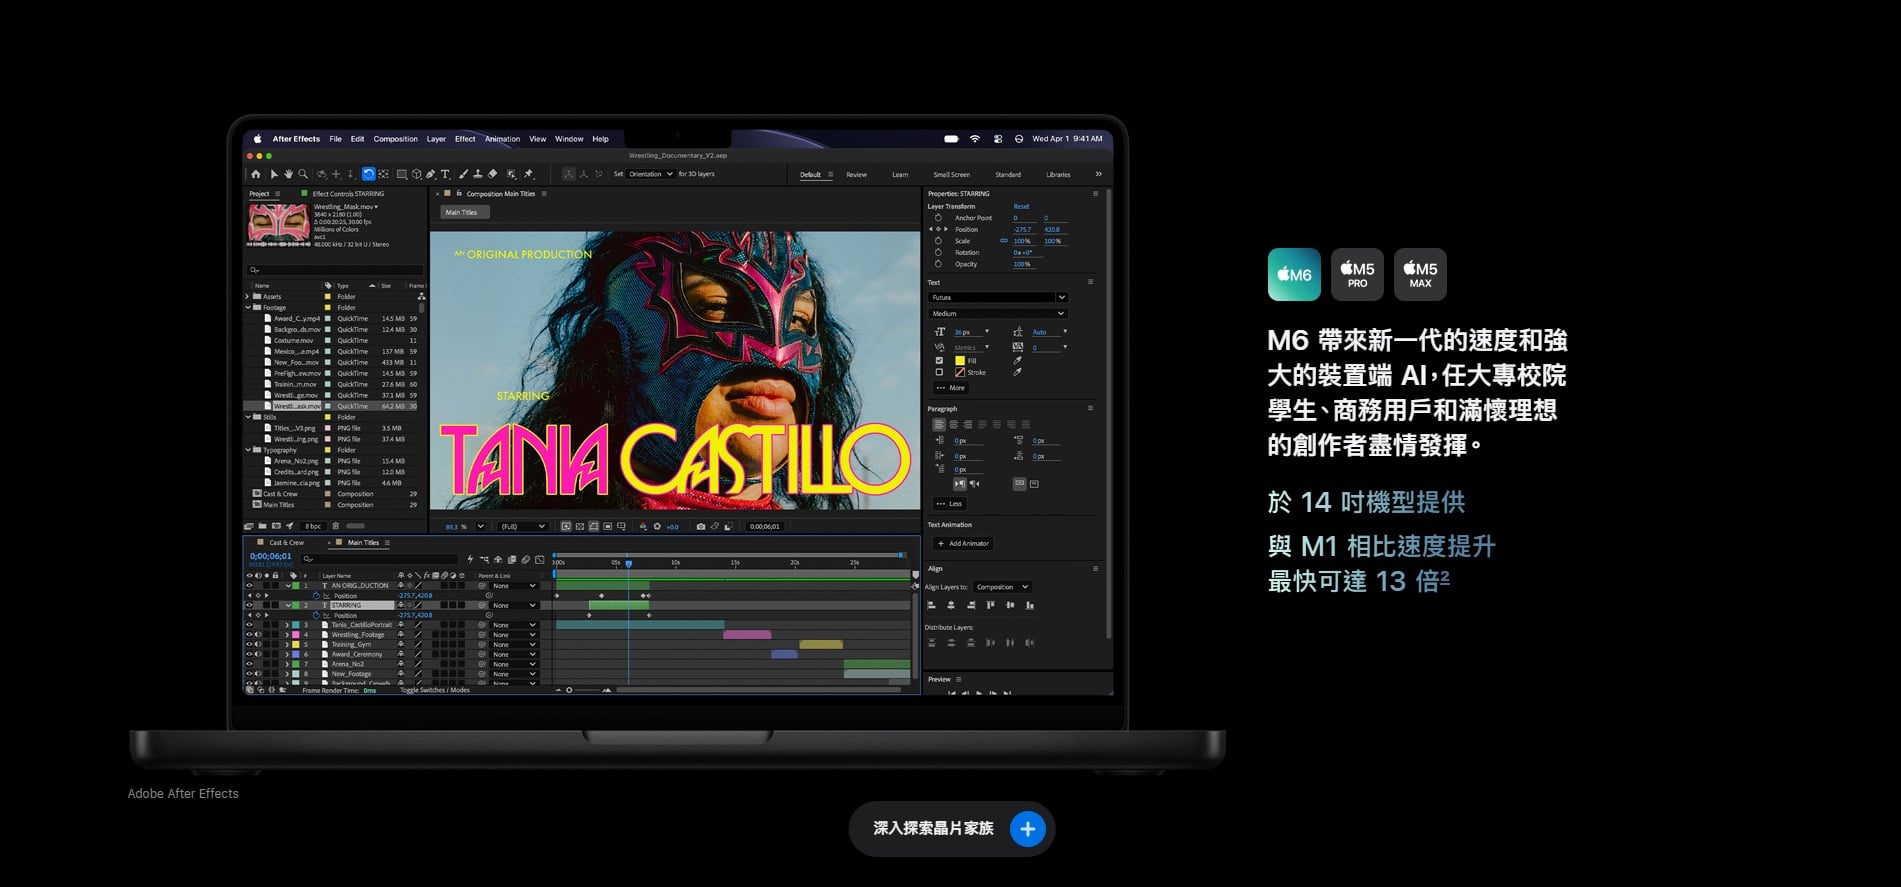Click the More button in Text section
Image resolution: width=1901 pixels, height=887 pixels.
pos(951,388)
